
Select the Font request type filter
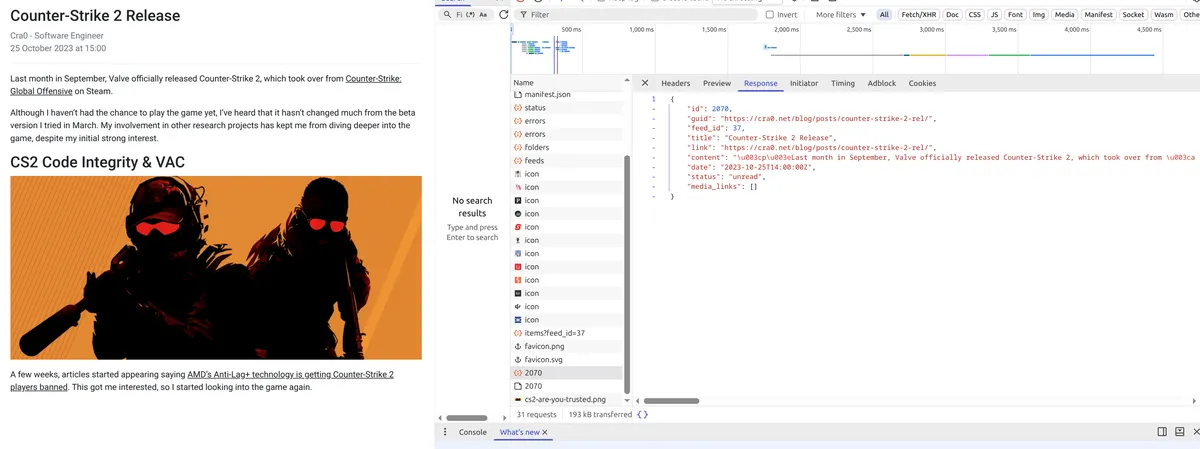[1015, 15]
